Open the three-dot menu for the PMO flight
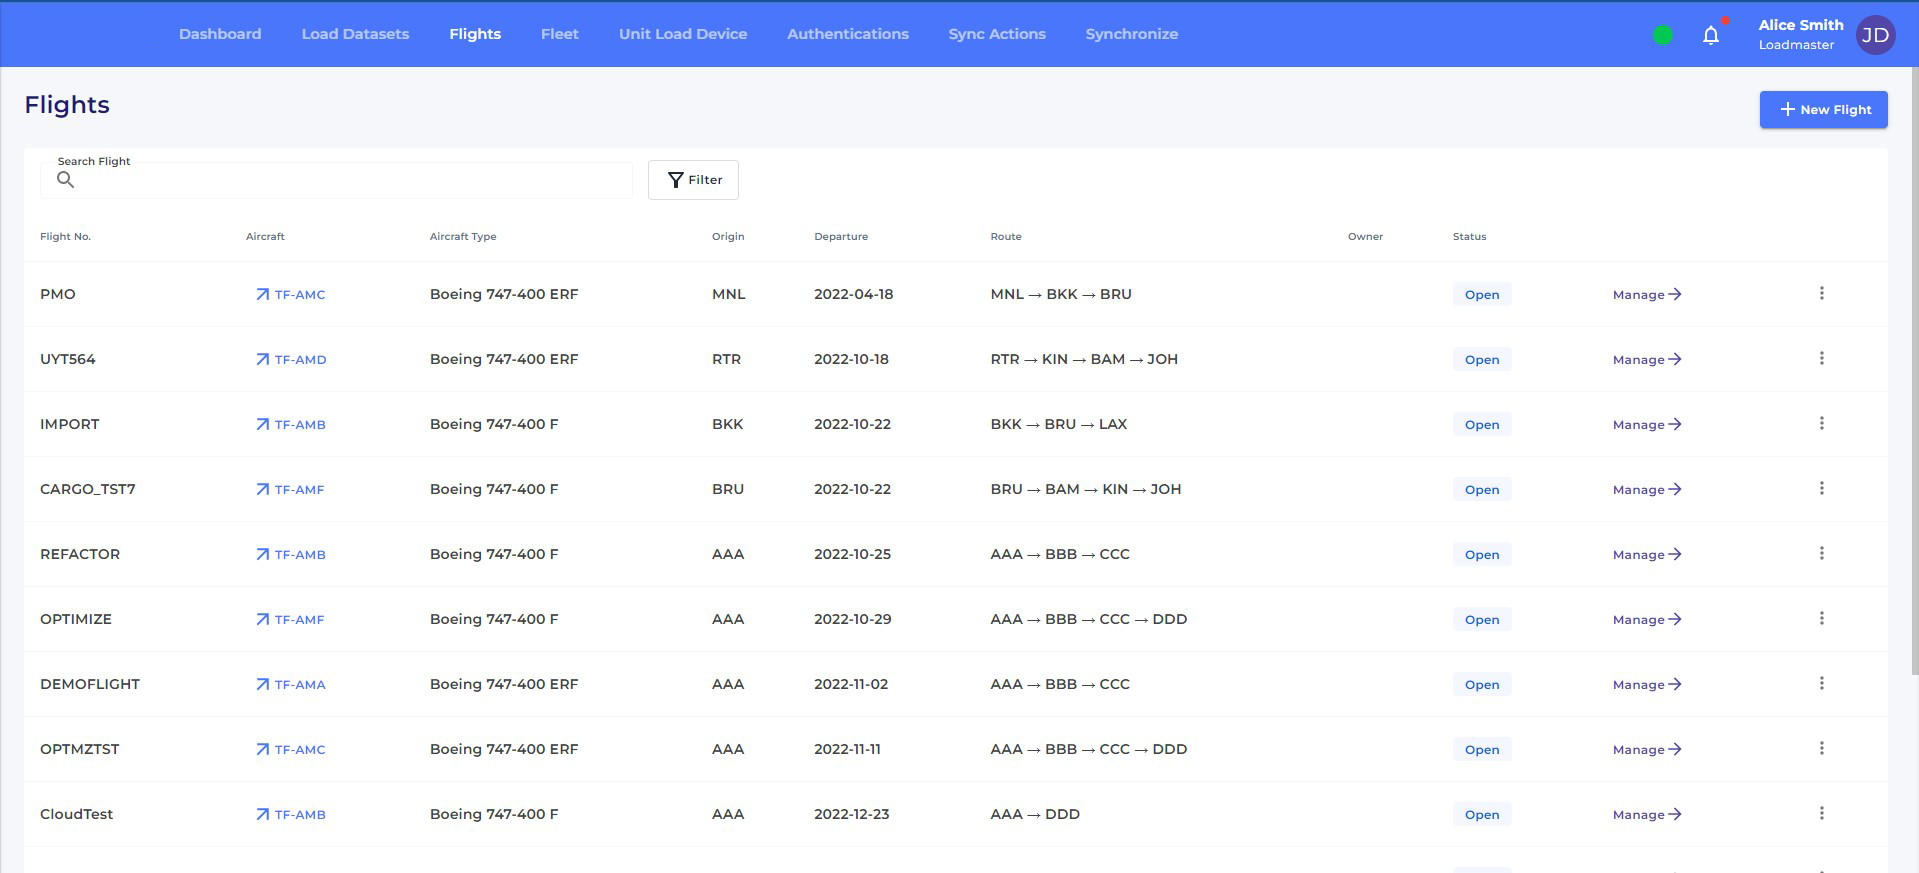This screenshot has width=1919, height=873. [x=1821, y=293]
